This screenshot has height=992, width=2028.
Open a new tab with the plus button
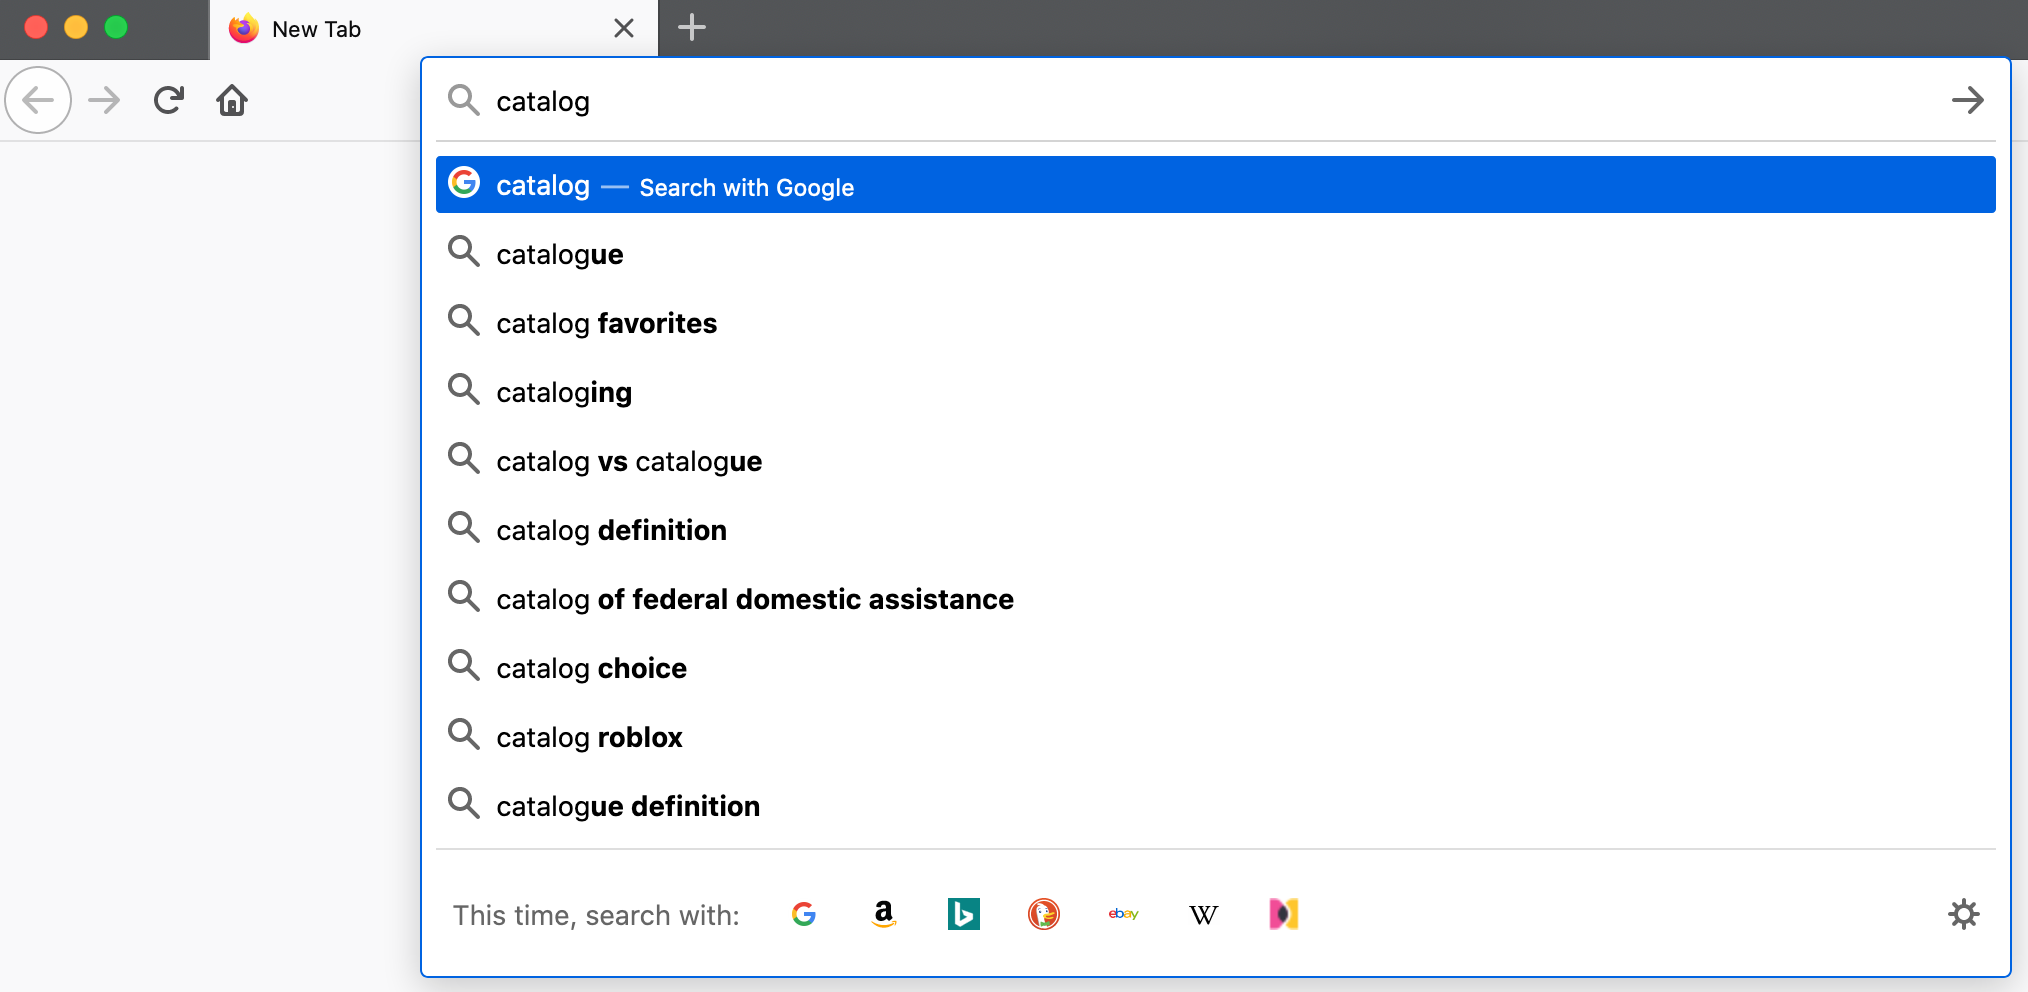(x=691, y=28)
